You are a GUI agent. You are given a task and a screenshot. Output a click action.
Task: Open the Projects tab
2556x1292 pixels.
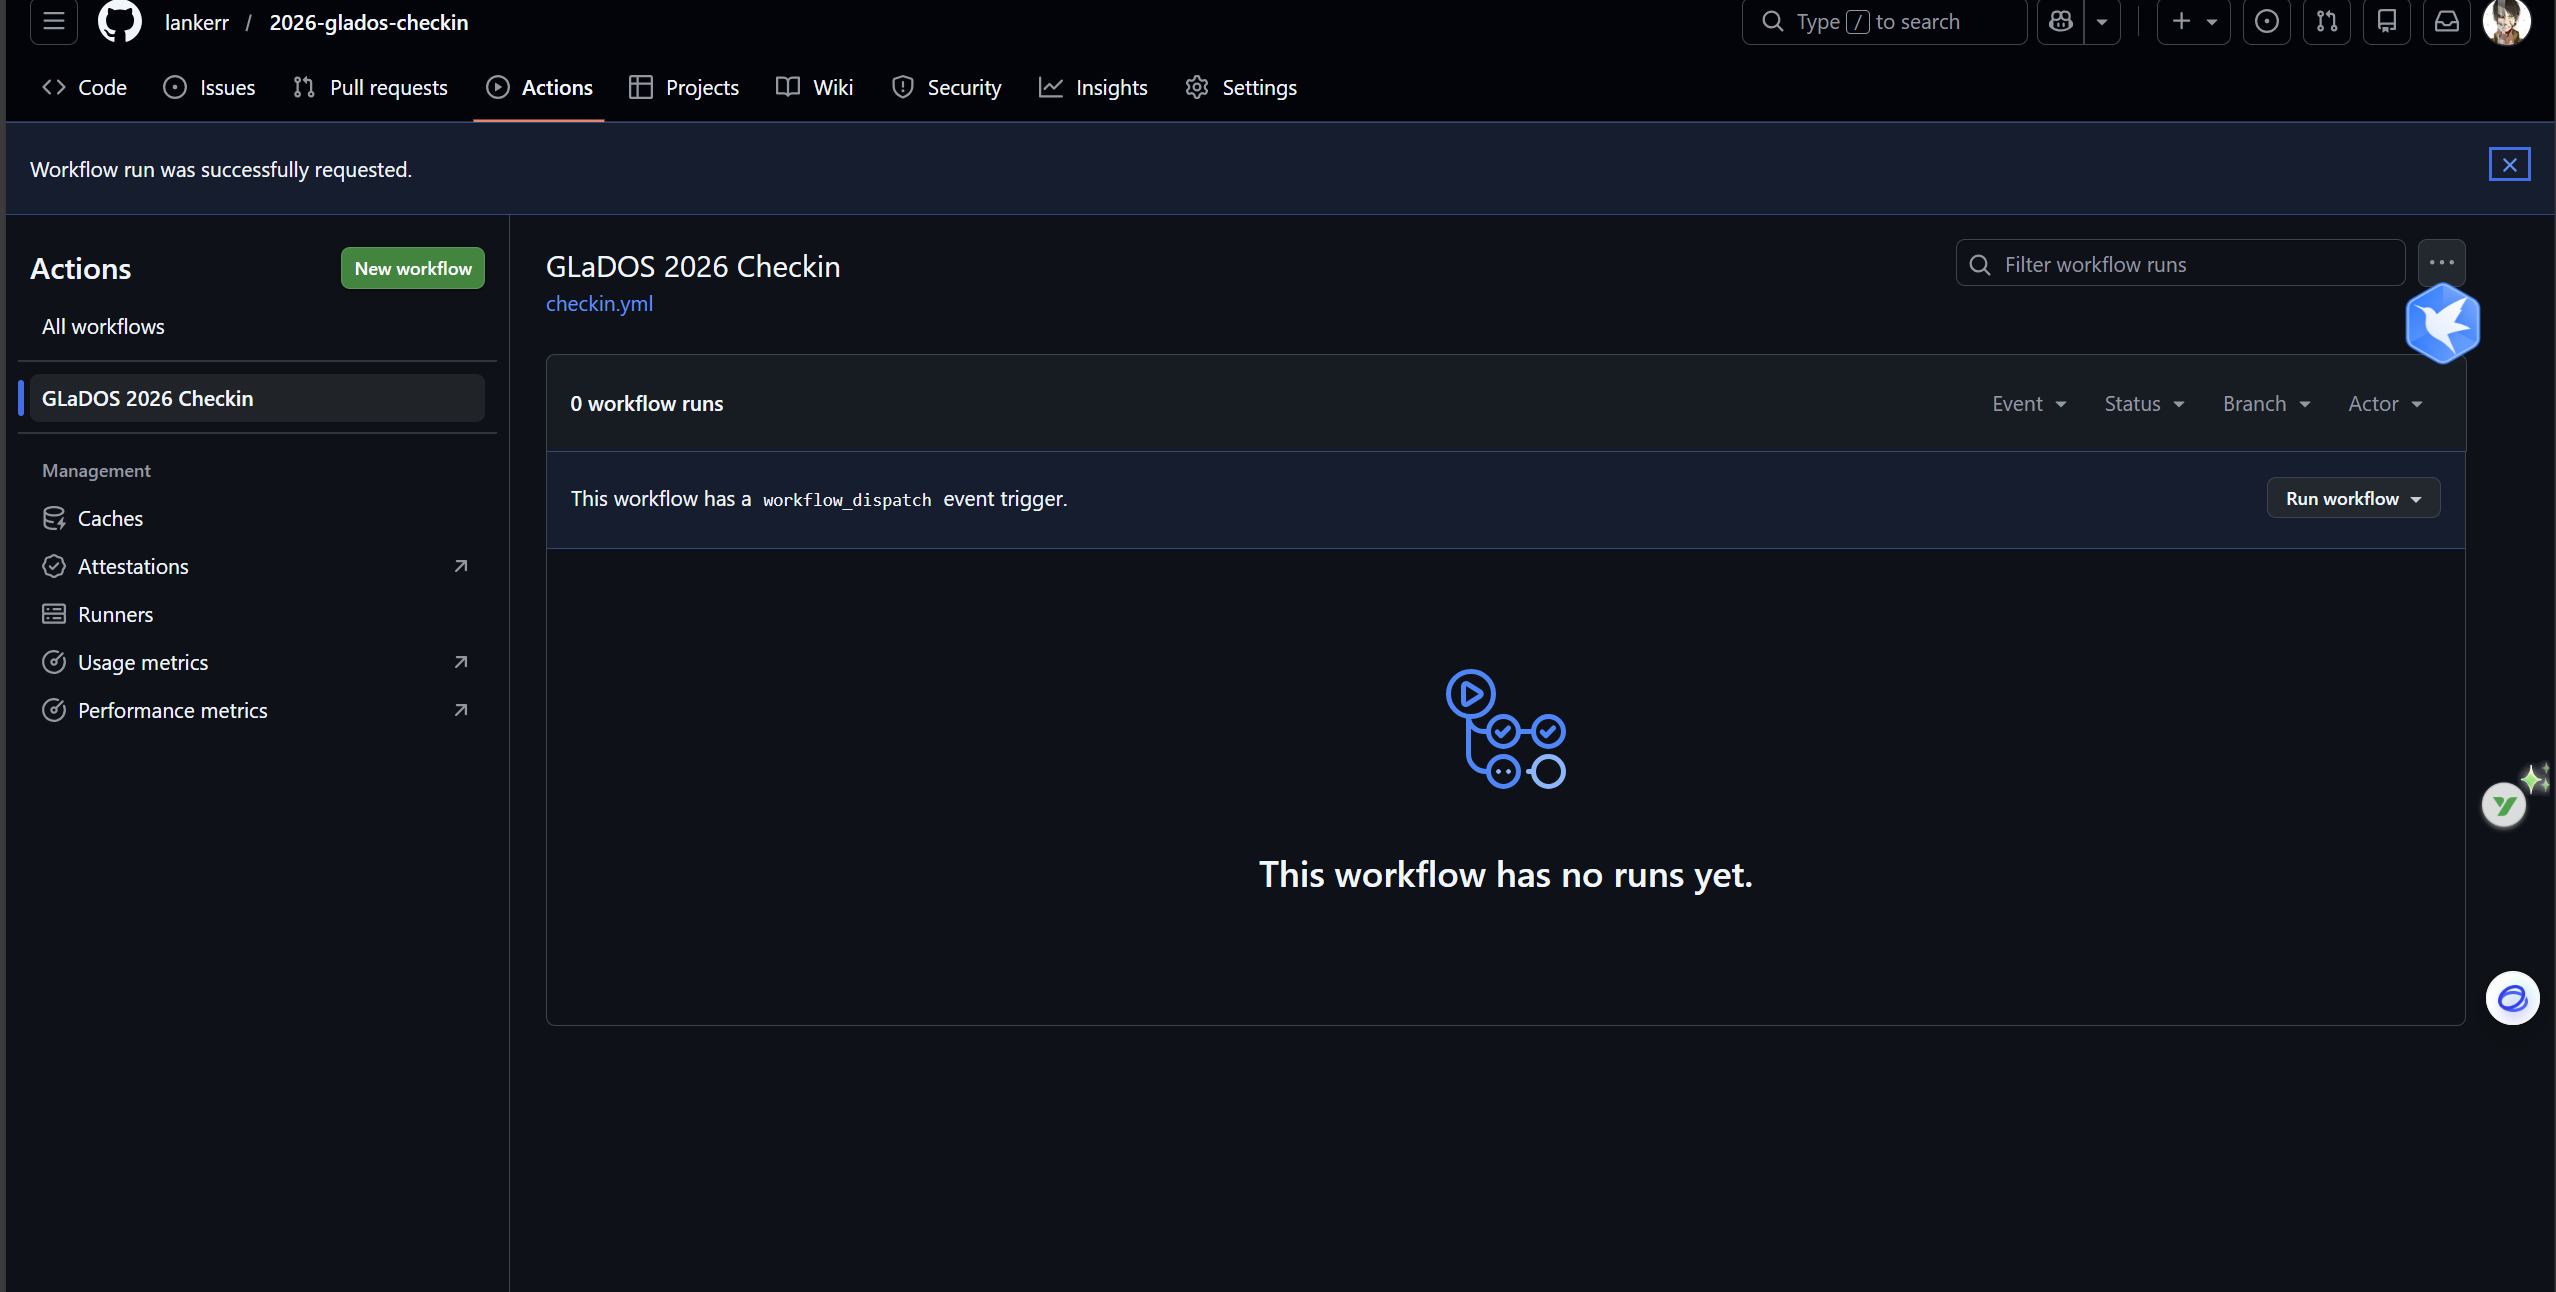coord(684,88)
